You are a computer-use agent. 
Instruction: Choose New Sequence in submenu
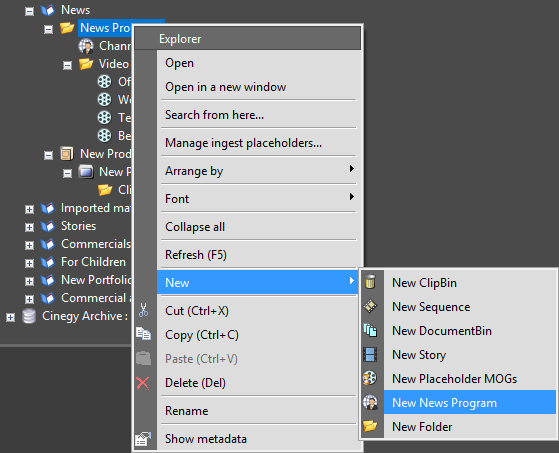pyautogui.click(x=470, y=307)
